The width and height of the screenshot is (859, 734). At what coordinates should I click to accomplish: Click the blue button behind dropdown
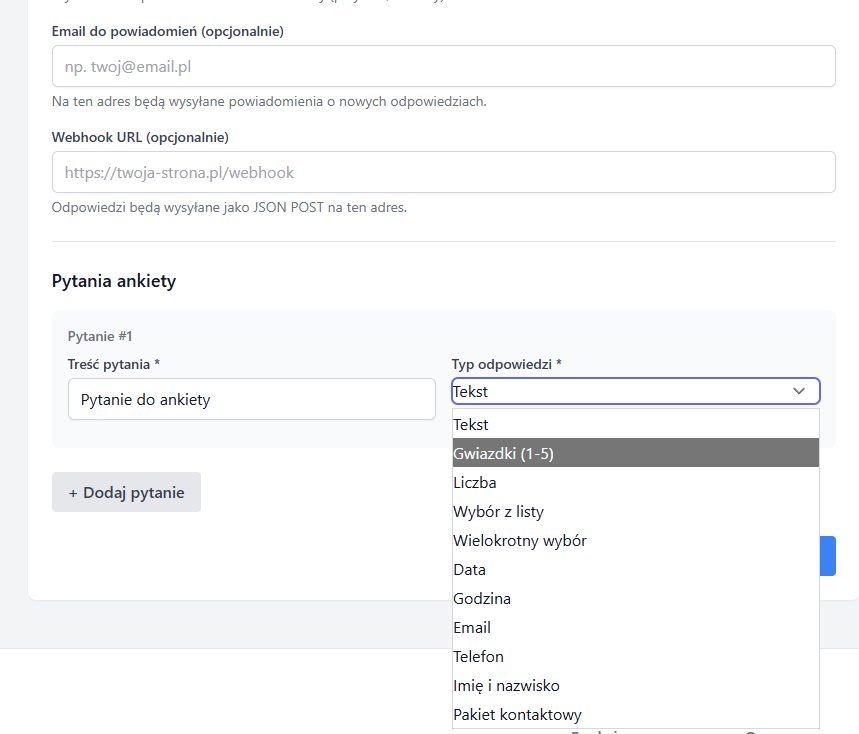coord(828,556)
